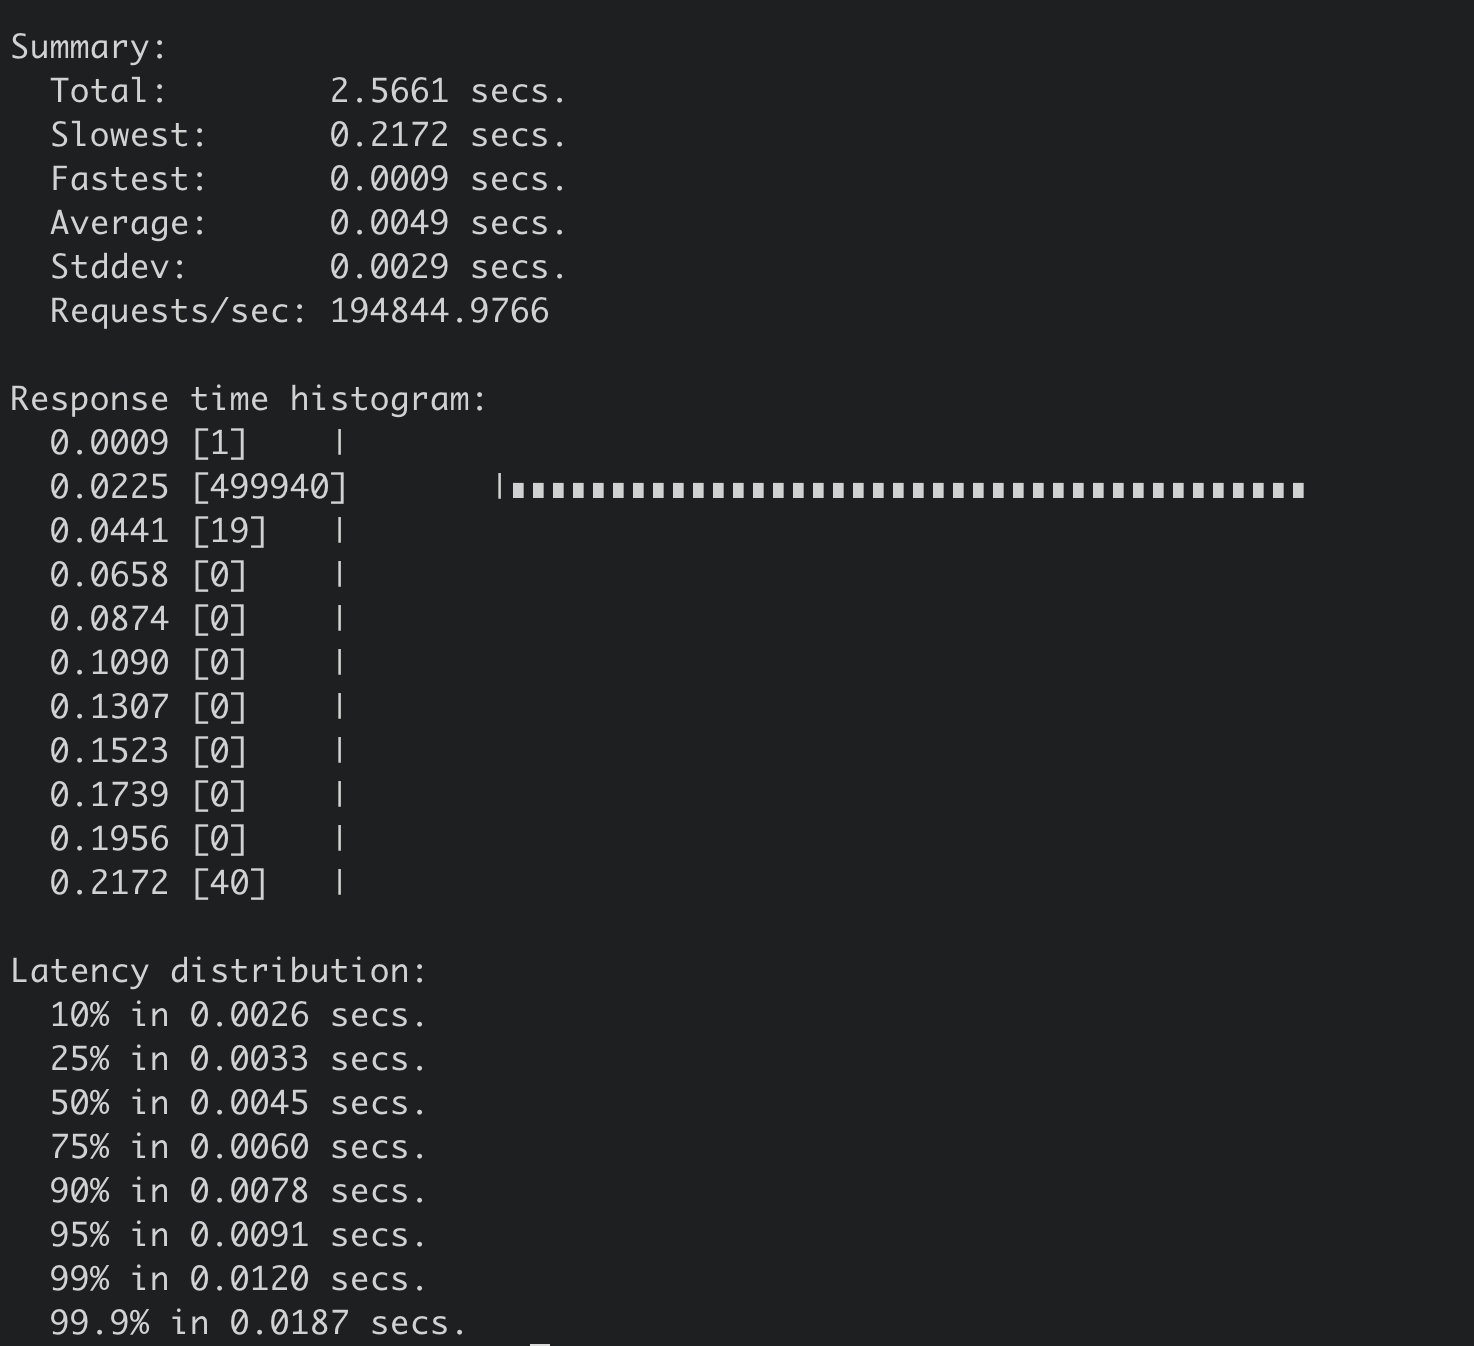The width and height of the screenshot is (1474, 1346).
Task: Select the [499940] count in histogram
Action: (269, 487)
